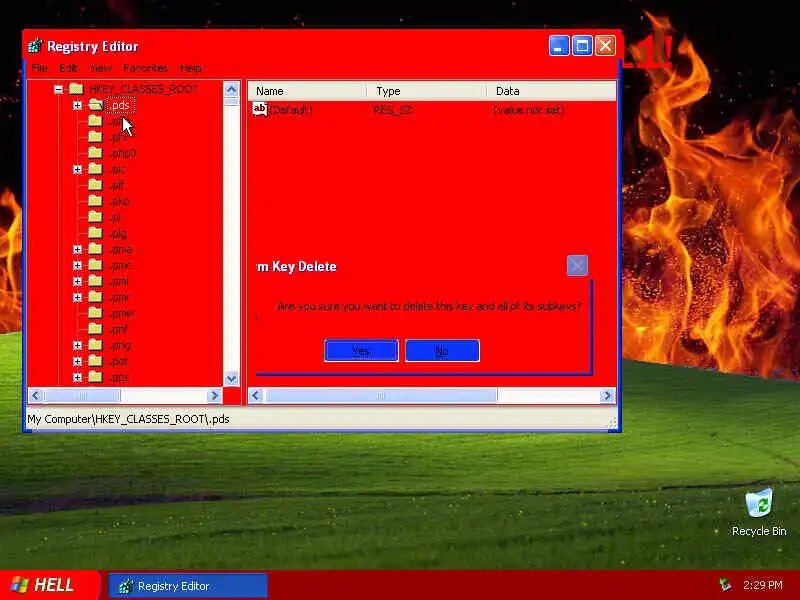The width and height of the screenshot is (800, 600).
Task: Open the Help menu
Action: (x=190, y=68)
